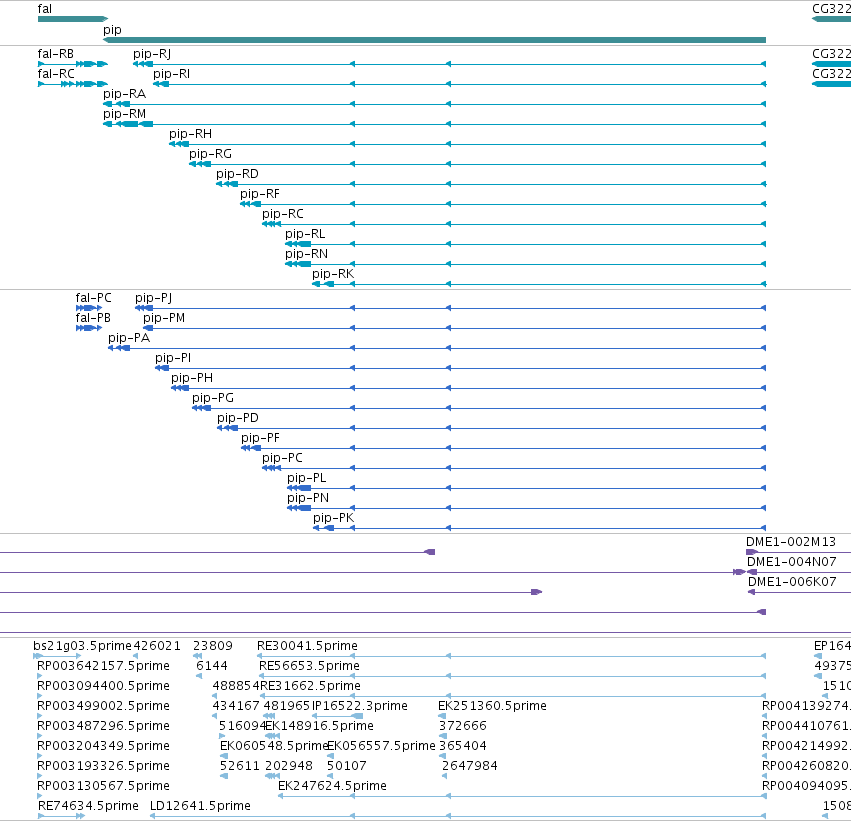Image resolution: width=851 pixels, height=821 pixels.
Task: Select protein pip-PD
Action: point(238,418)
